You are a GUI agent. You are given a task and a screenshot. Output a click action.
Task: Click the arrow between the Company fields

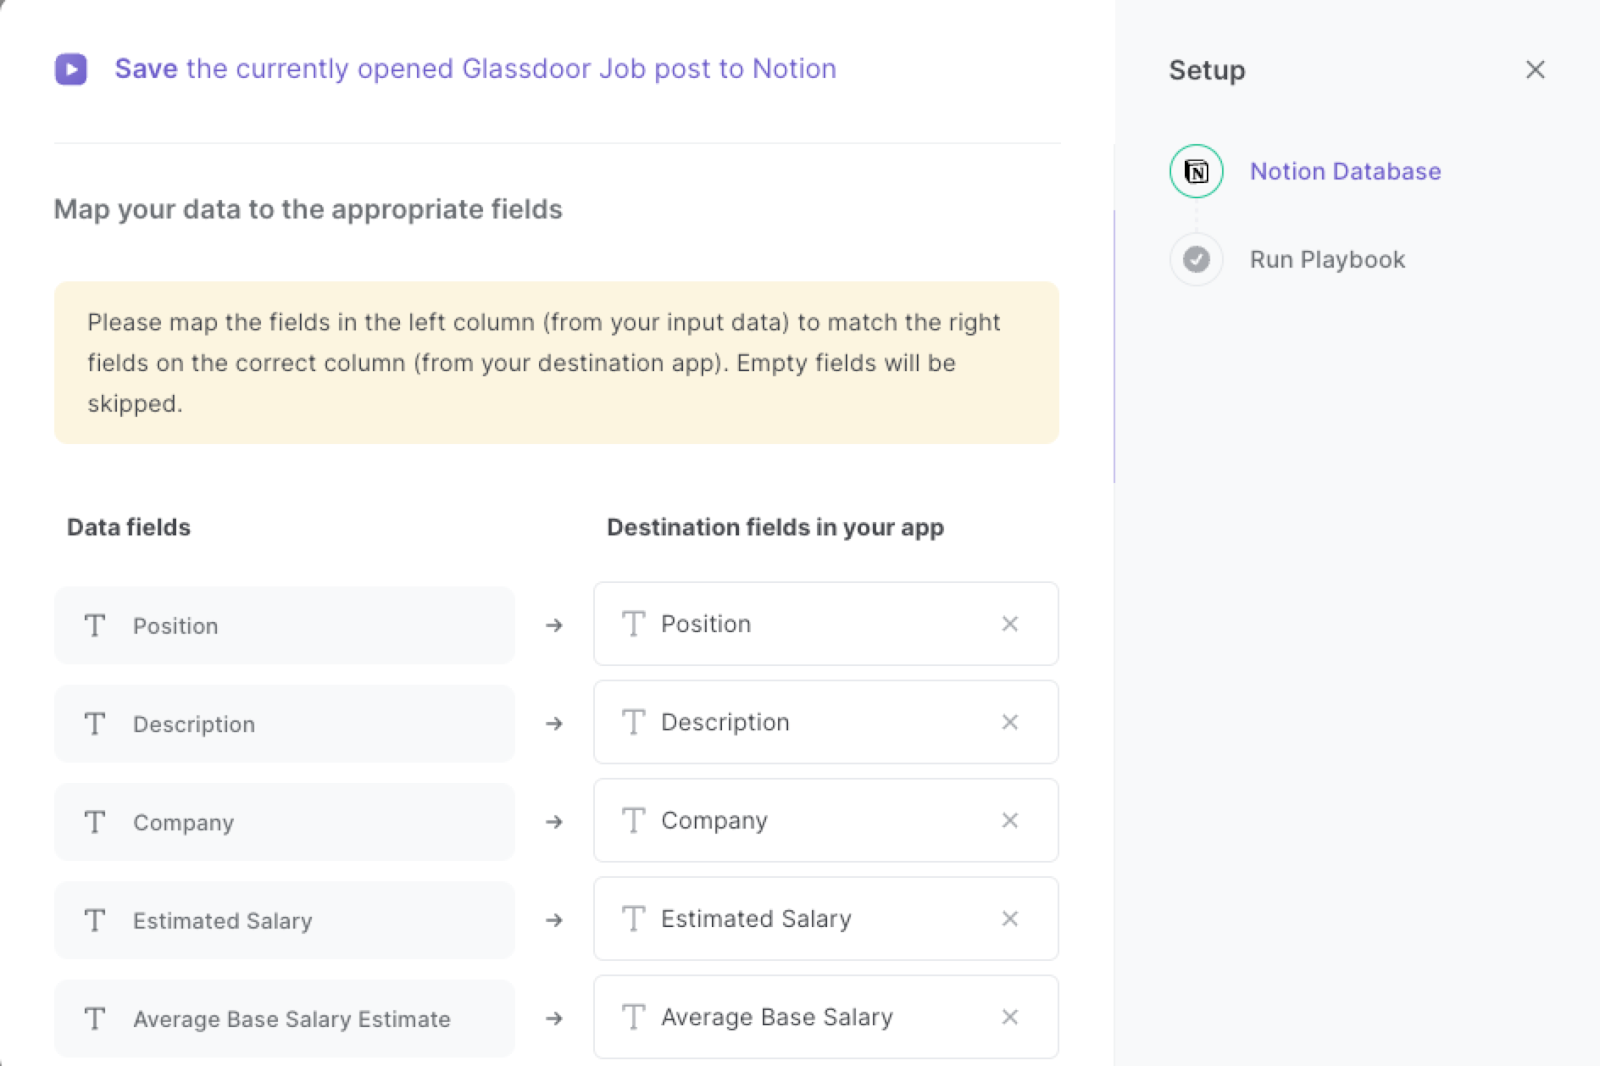(554, 822)
